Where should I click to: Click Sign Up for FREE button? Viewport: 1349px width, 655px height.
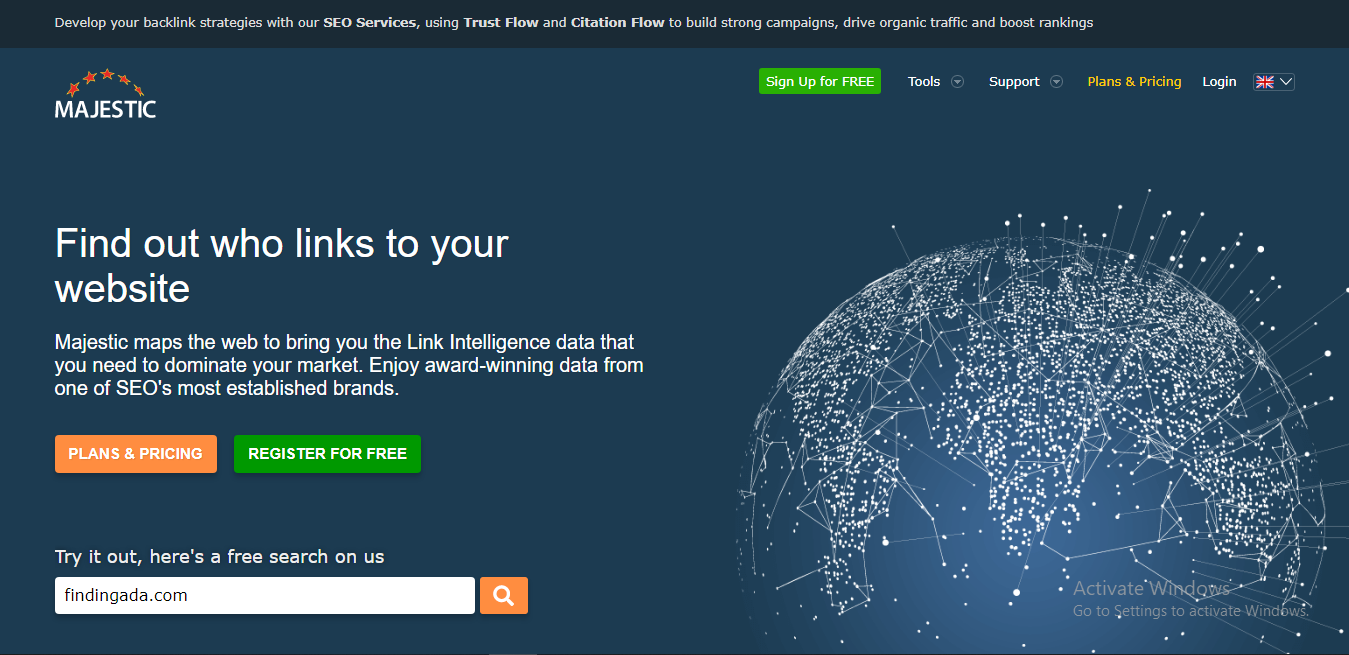click(x=820, y=82)
